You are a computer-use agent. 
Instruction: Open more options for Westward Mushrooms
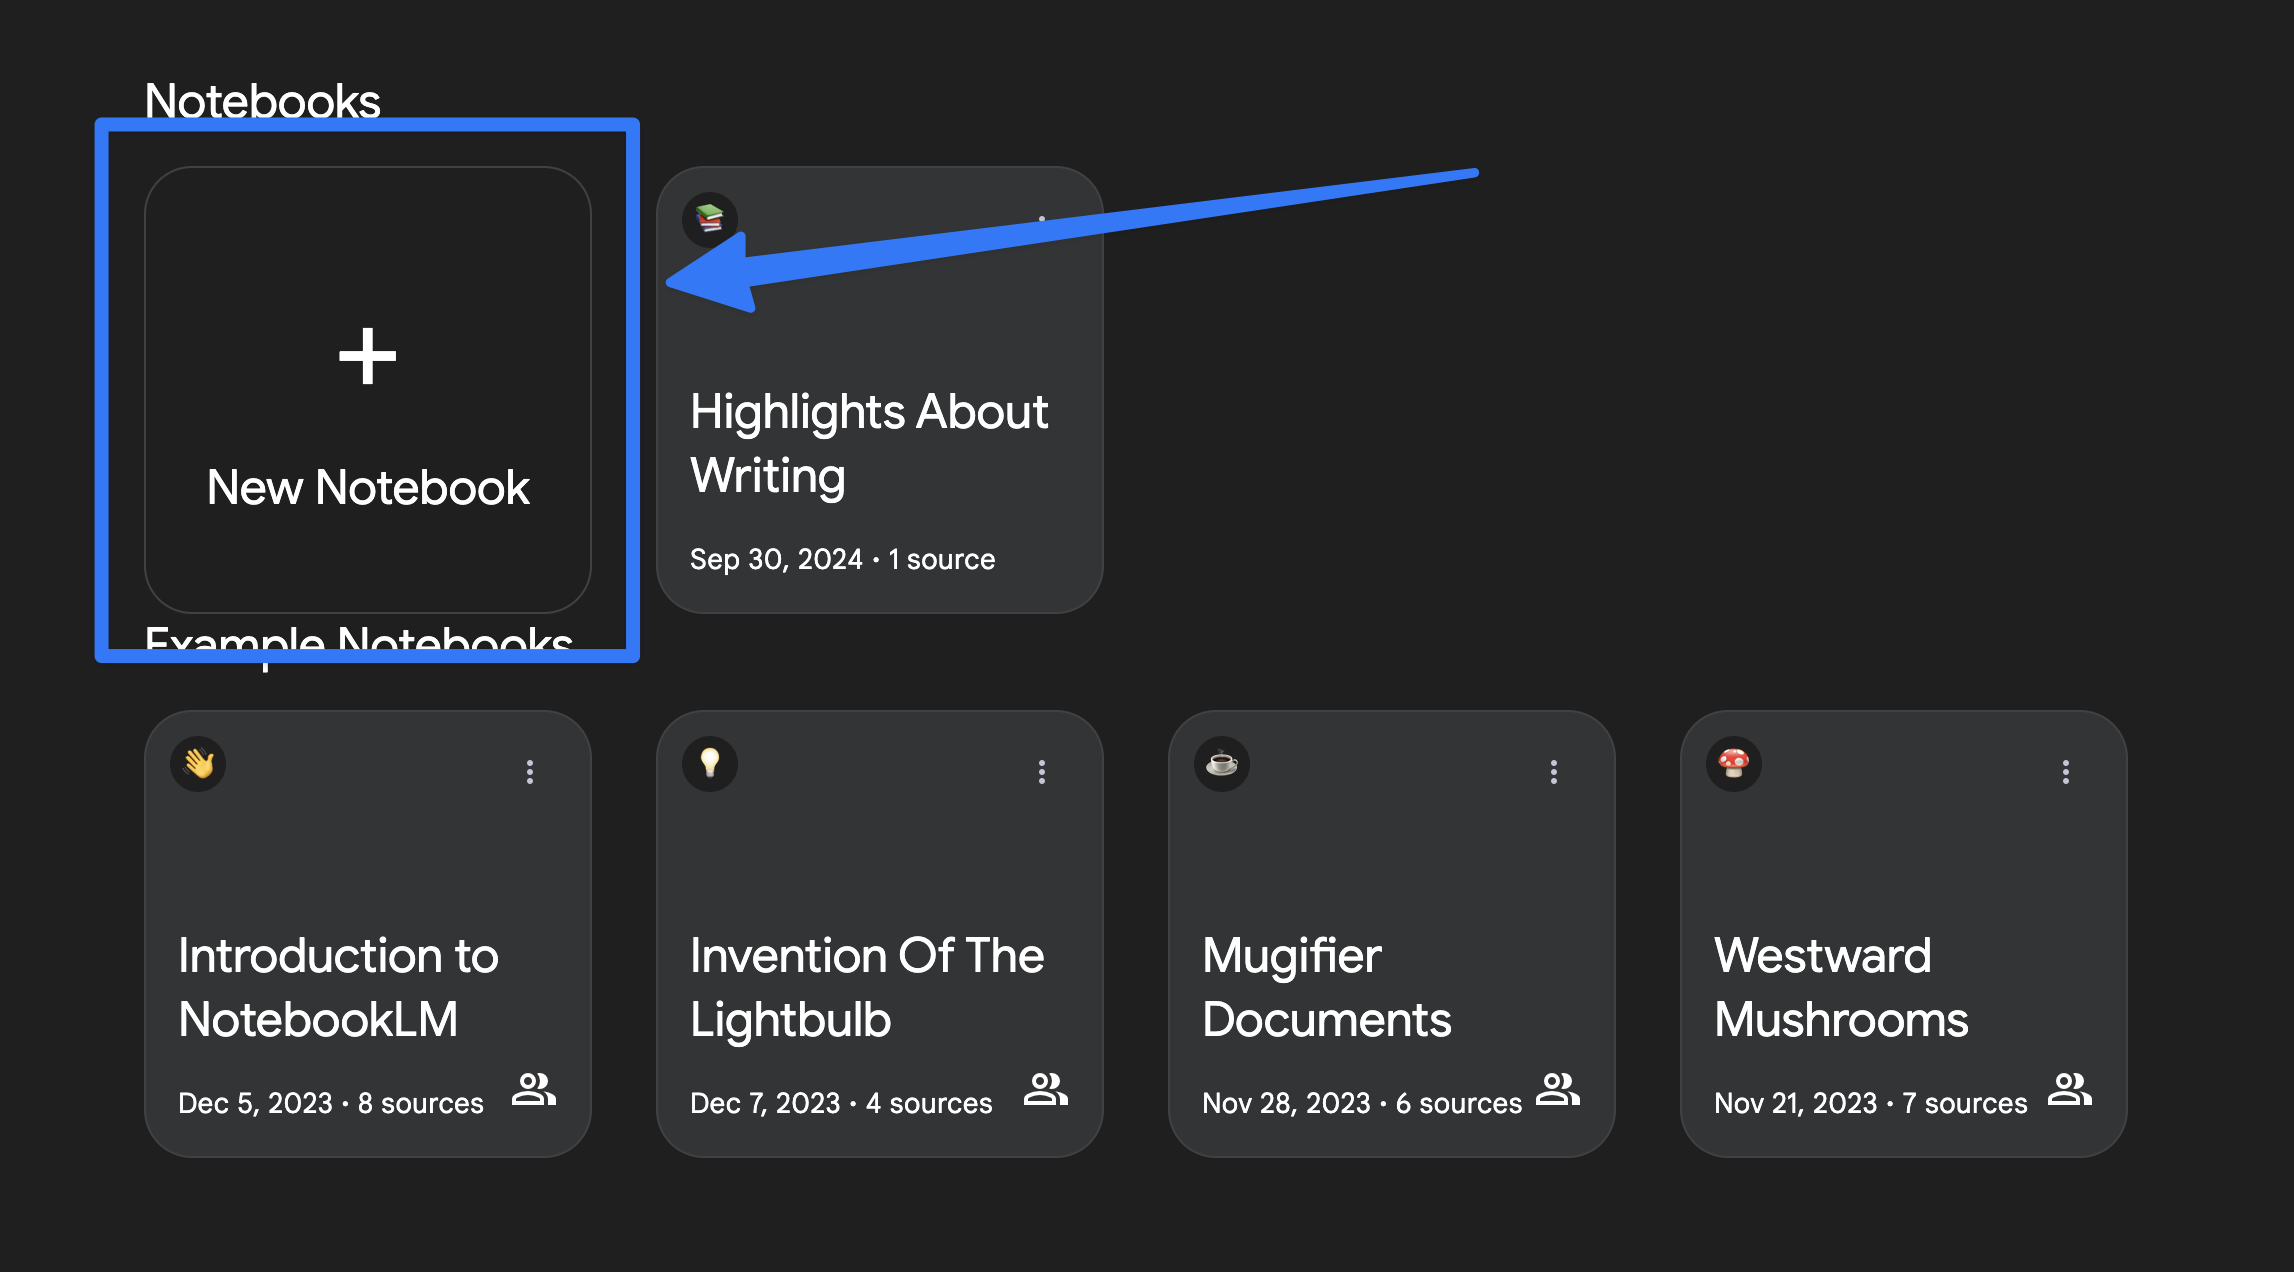(x=2066, y=772)
